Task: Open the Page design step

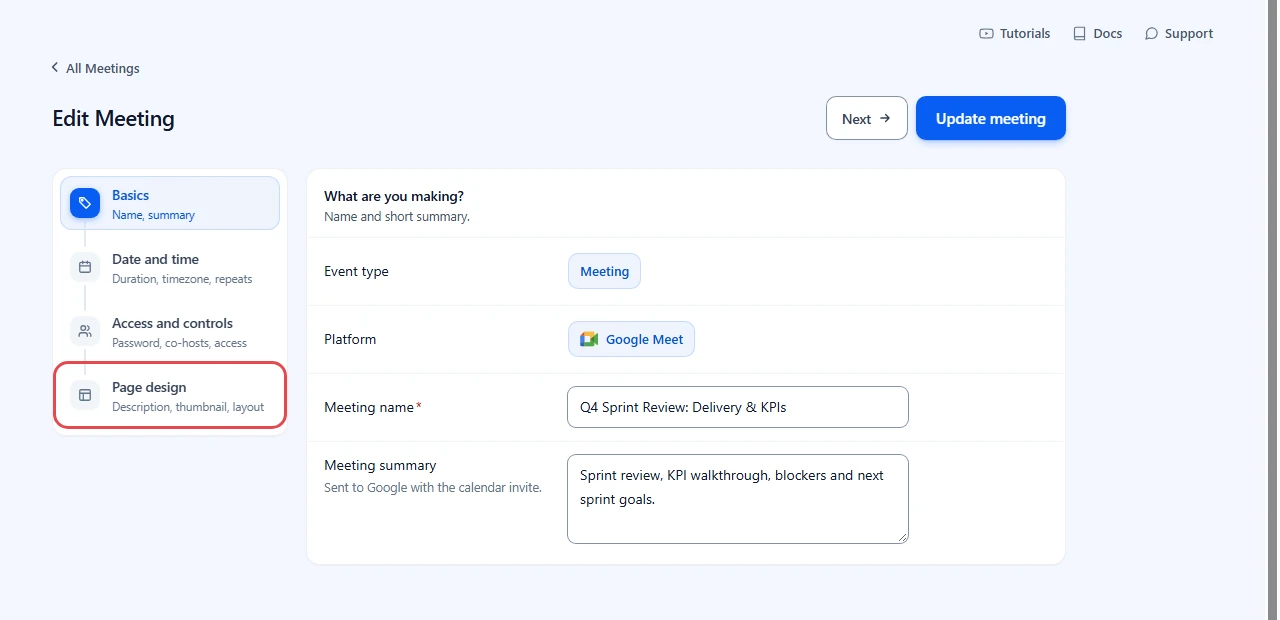Action: [x=170, y=395]
